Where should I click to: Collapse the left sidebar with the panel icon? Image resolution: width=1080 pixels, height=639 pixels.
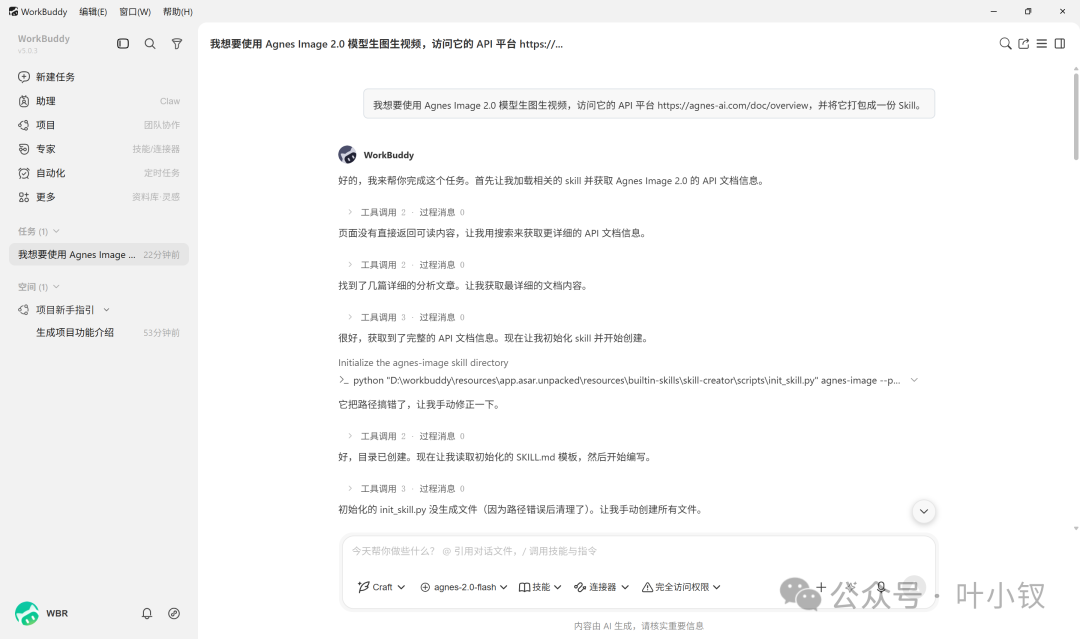pos(123,43)
